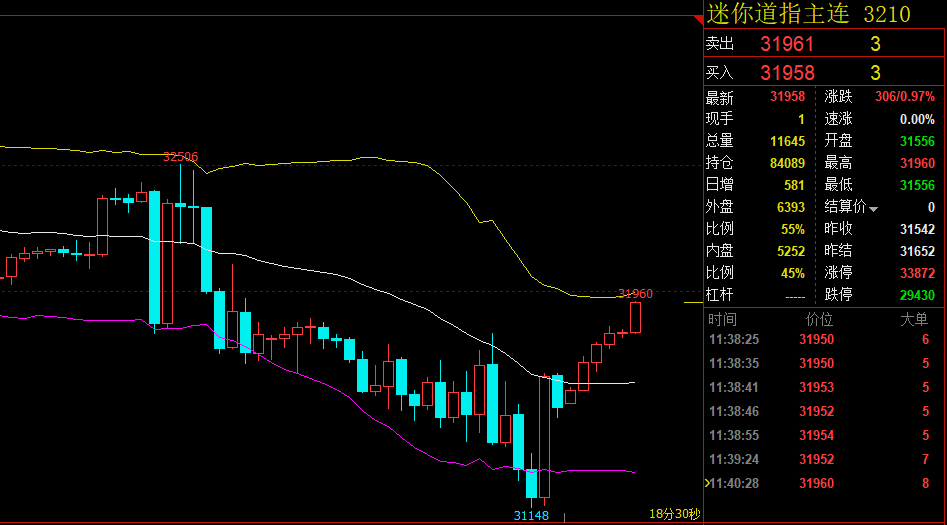Click the 总量 value 11645
This screenshot has width=947, height=525.
[788, 141]
